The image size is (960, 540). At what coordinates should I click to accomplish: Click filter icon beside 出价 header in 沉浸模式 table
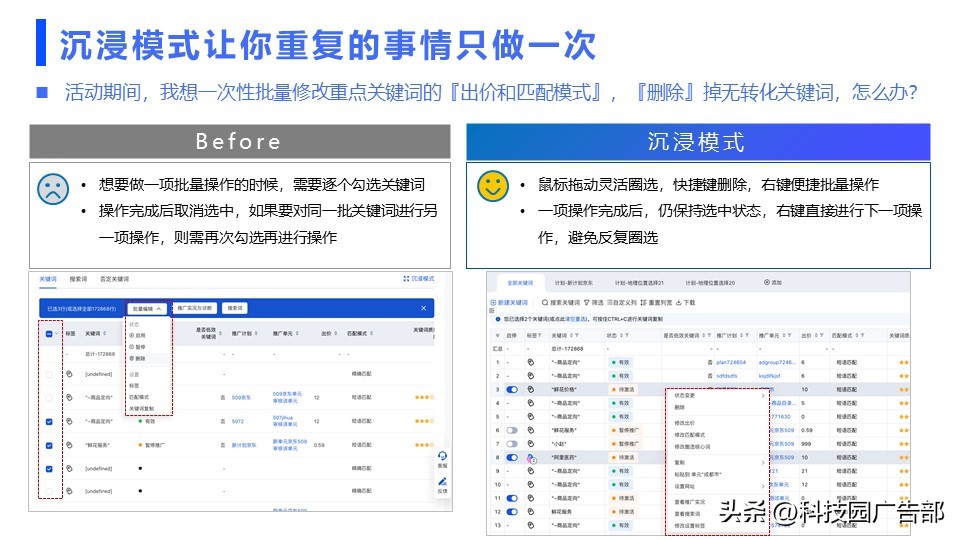(x=820, y=336)
